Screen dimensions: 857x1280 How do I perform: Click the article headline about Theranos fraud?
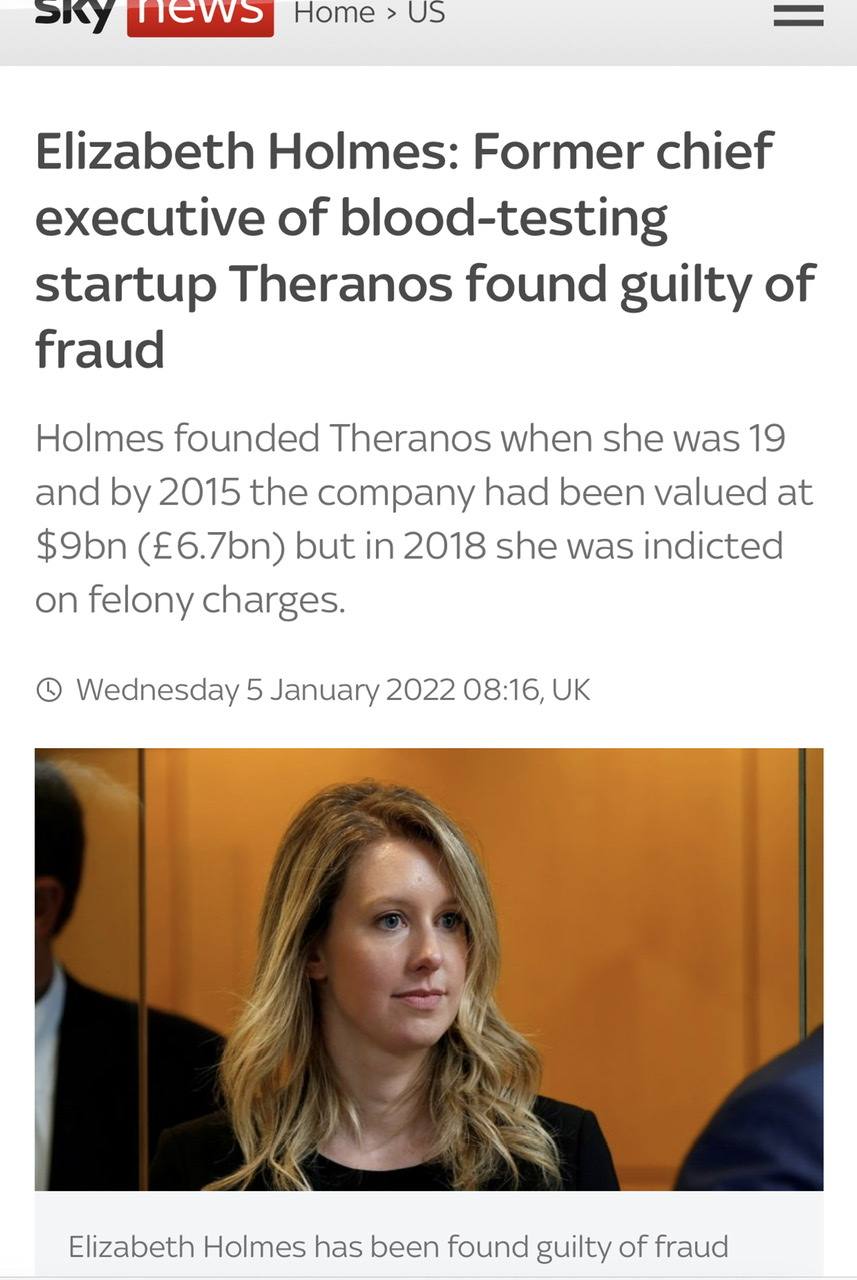[x=426, y=250]
